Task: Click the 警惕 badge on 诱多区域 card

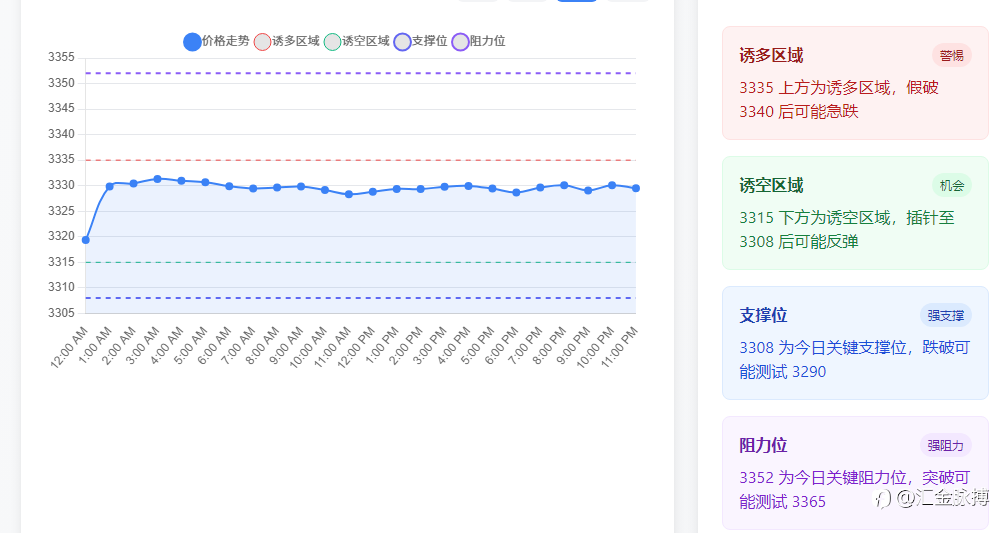Action: 951,56
